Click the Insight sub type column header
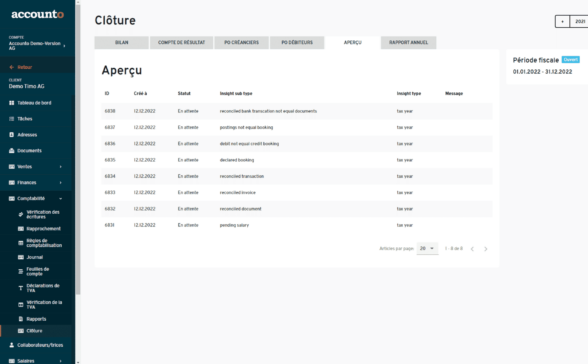Screen dimensions: 588x364 [236, 93]
